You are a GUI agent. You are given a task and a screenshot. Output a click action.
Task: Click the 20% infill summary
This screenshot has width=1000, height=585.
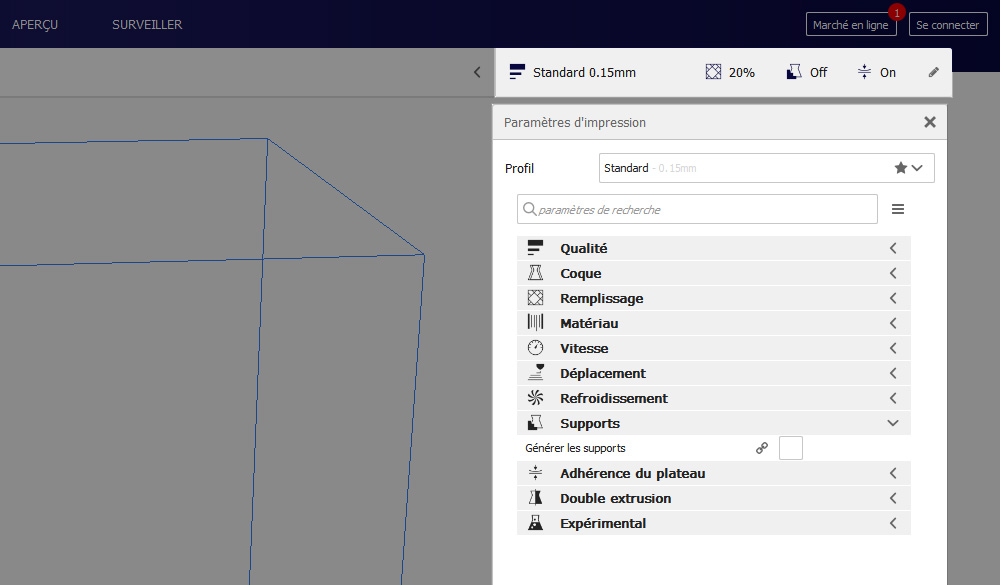(730, 72)
